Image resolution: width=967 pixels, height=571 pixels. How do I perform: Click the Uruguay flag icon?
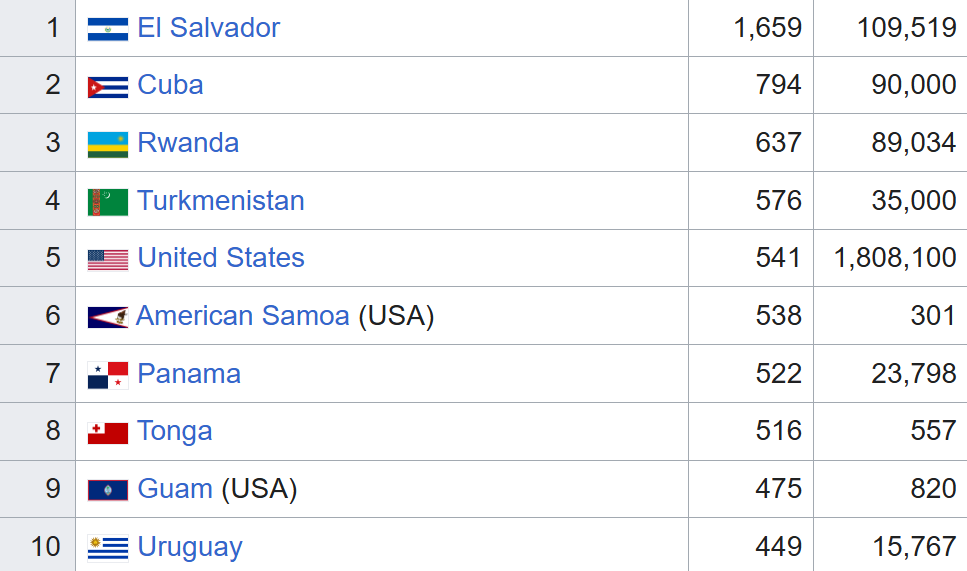(x=108, y=548)
